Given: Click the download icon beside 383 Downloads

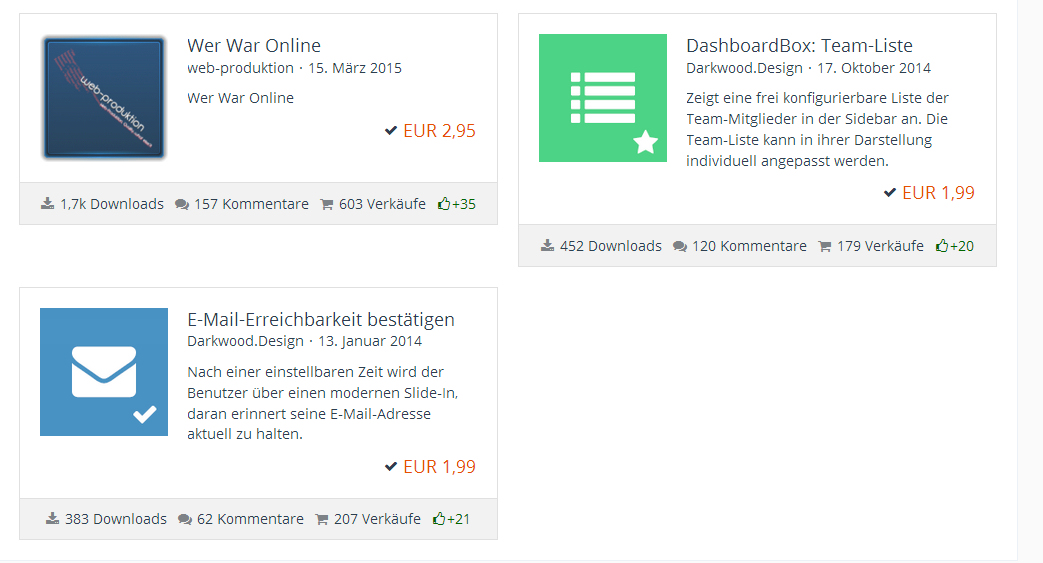Looking at the screenshot, I should point(52,519).
